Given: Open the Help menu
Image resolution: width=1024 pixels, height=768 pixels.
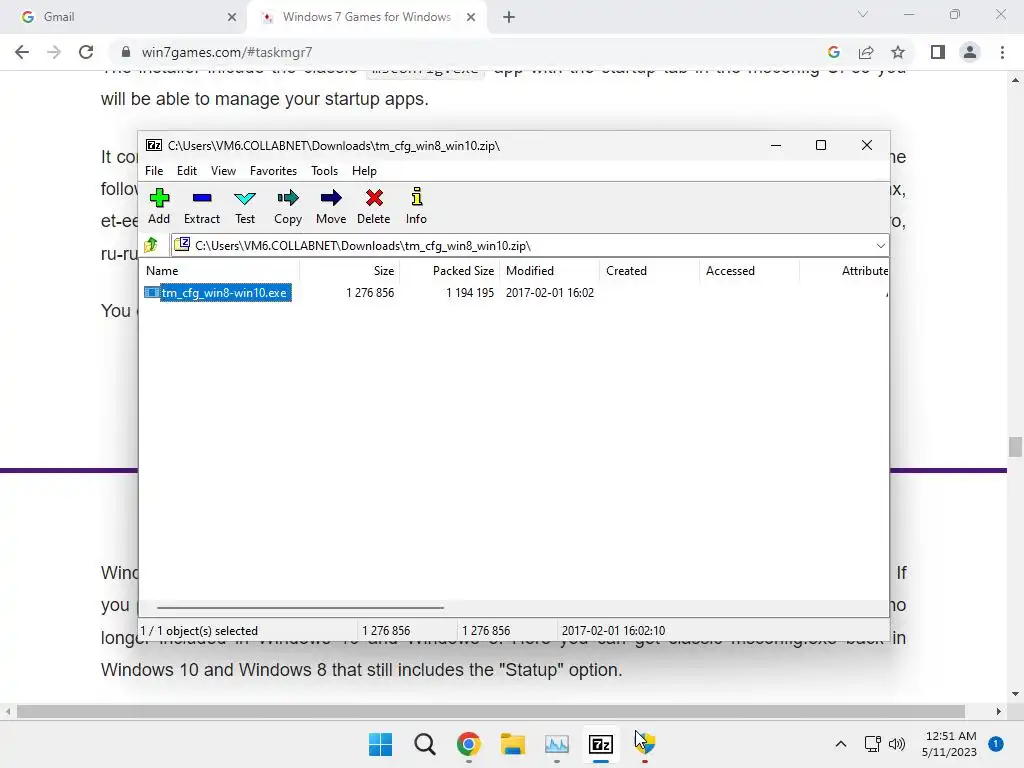Looking at the screenshot, I should click(364, 170).
